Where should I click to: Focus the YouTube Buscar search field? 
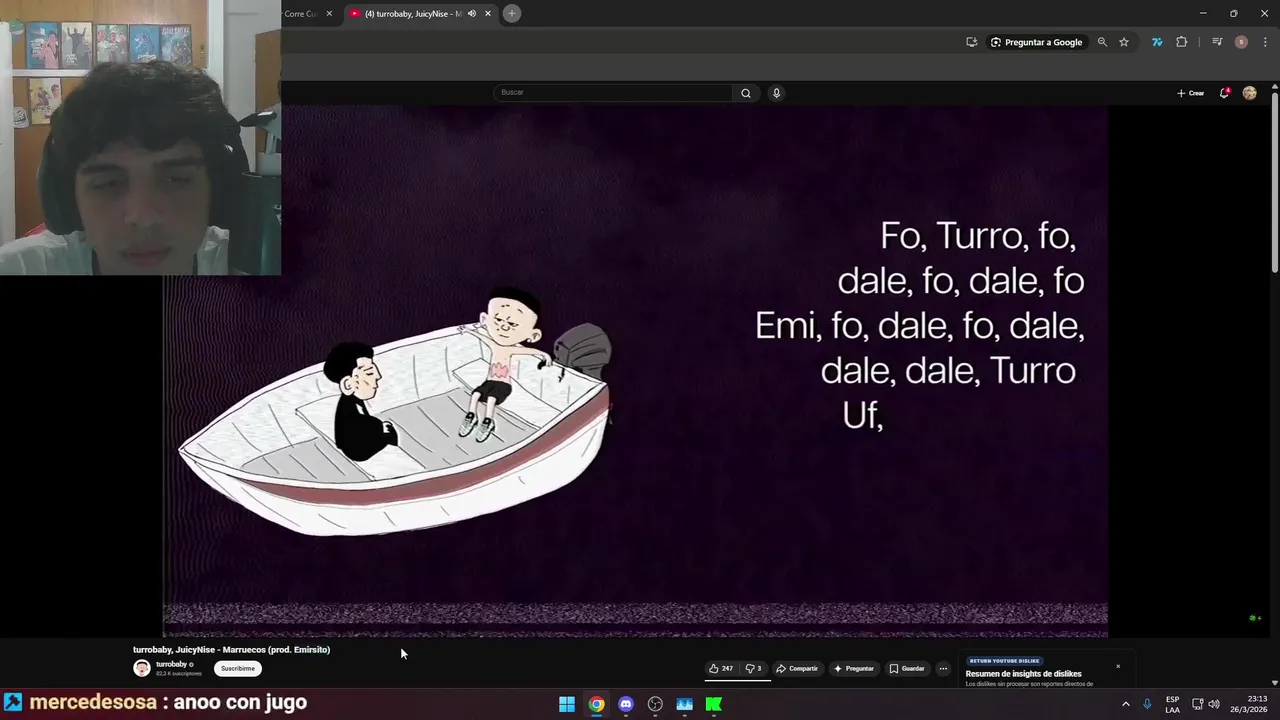[613, 92]
